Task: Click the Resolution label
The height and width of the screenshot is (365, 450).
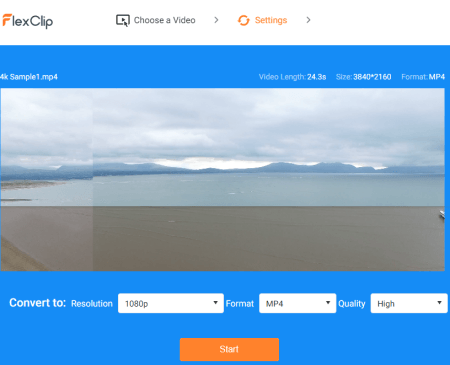Action: 92,304
